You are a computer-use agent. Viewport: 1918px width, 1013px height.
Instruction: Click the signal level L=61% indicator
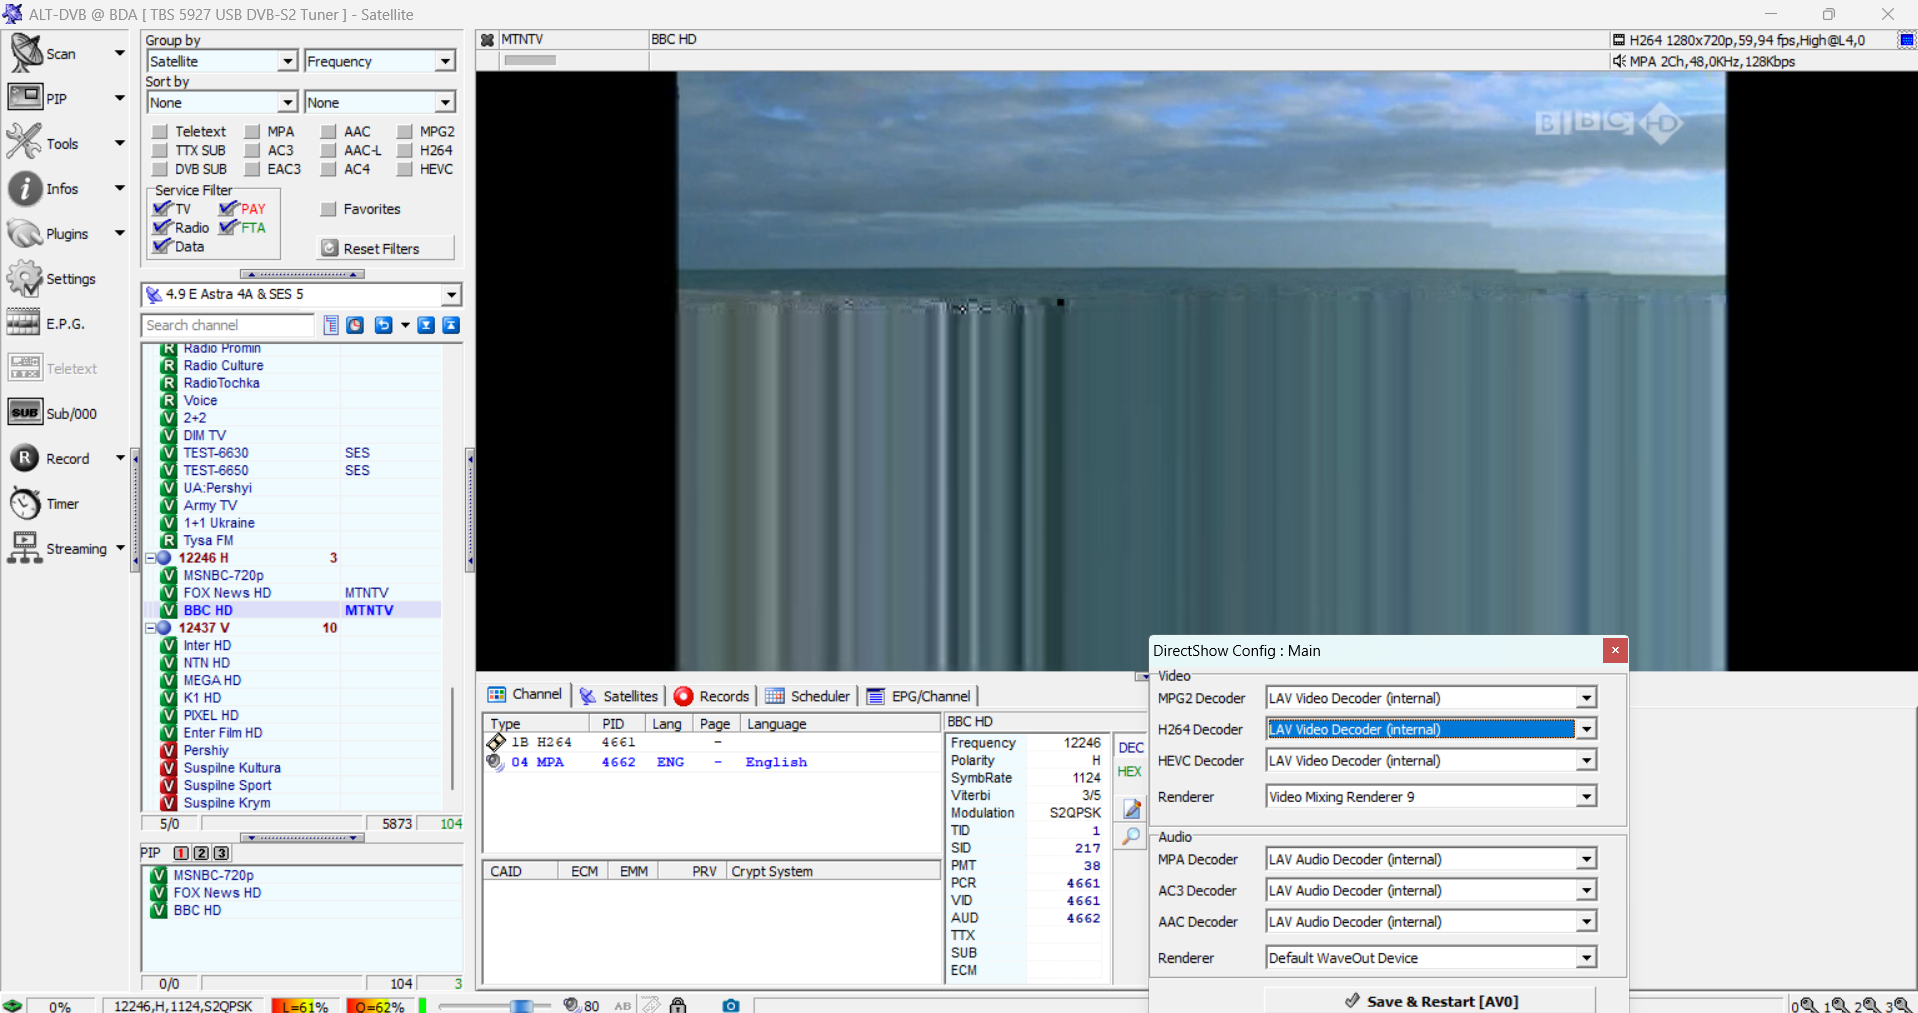tap(304, 1006)
